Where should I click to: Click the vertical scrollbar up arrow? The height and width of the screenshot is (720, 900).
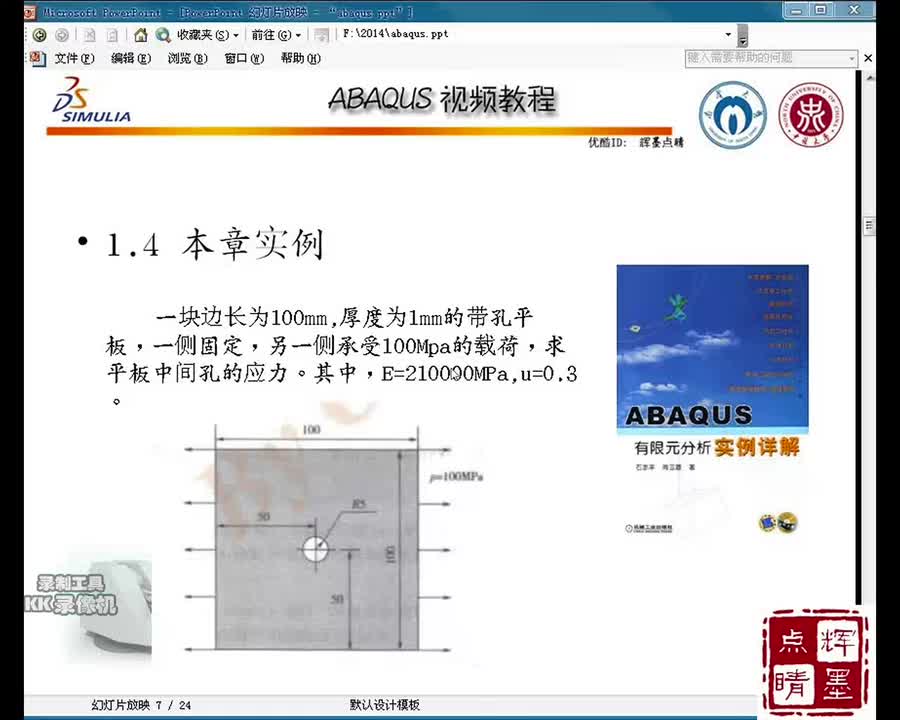point(870,77)
